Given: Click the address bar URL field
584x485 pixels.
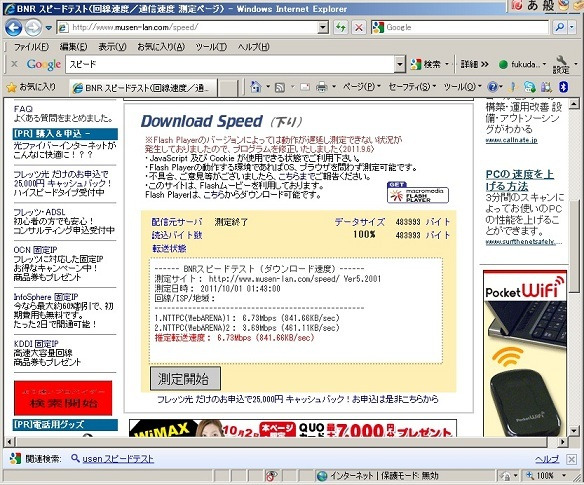Looking at the screenshot, I should [188, 27].
